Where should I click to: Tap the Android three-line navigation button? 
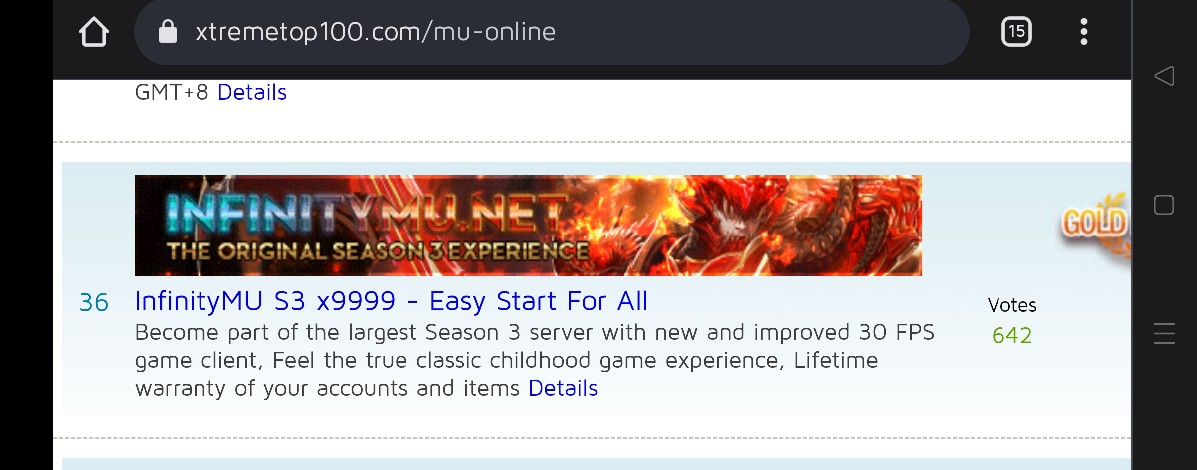click(x=1164, y=333)
